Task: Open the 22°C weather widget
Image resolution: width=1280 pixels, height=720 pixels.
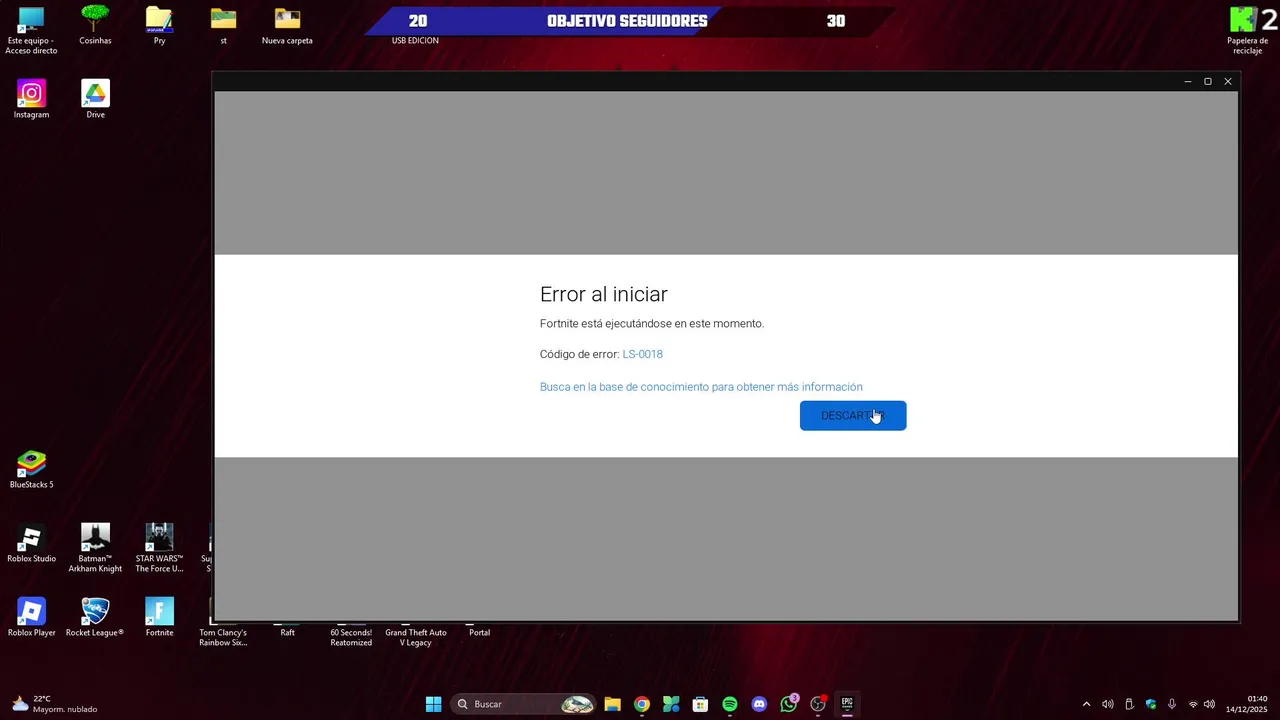Action: click(x=55, y=704)
